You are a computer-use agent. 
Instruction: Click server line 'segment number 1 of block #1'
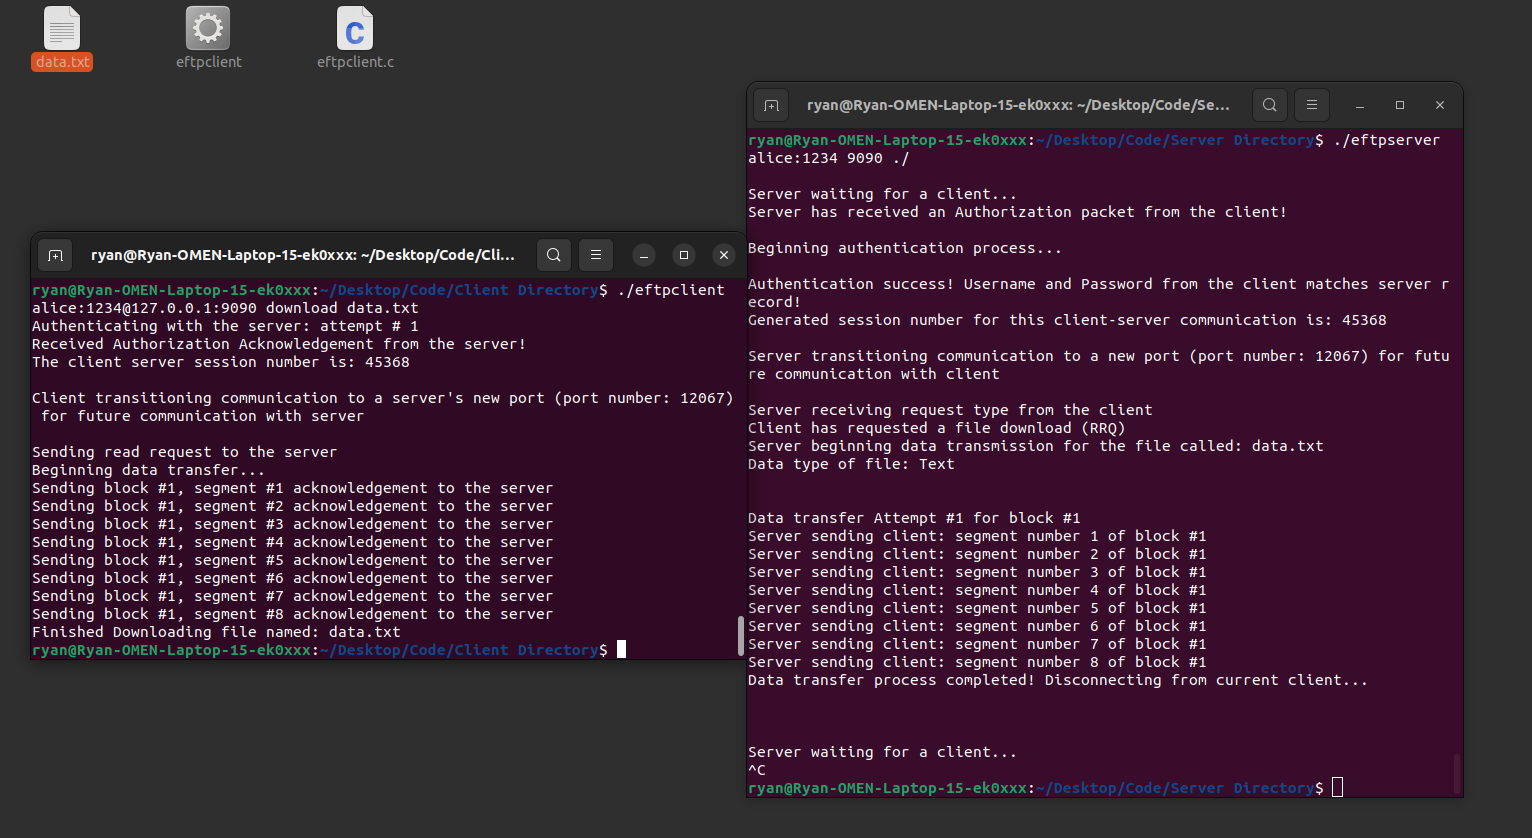977,536
